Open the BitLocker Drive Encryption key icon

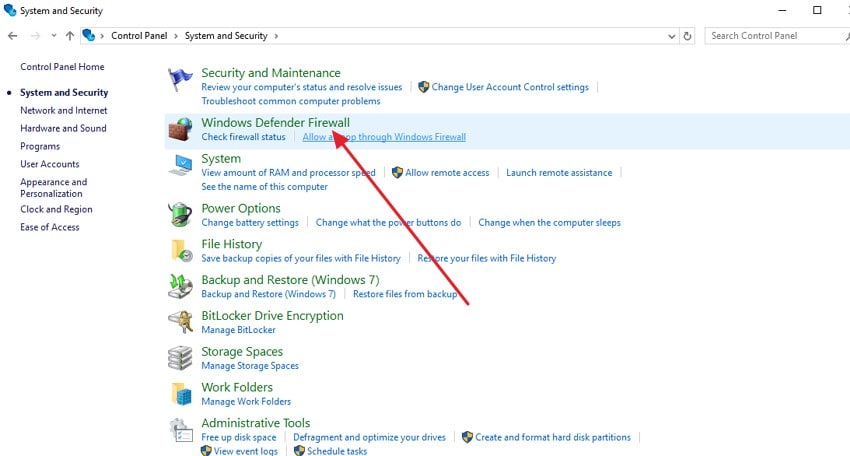[x=180, y=322]
